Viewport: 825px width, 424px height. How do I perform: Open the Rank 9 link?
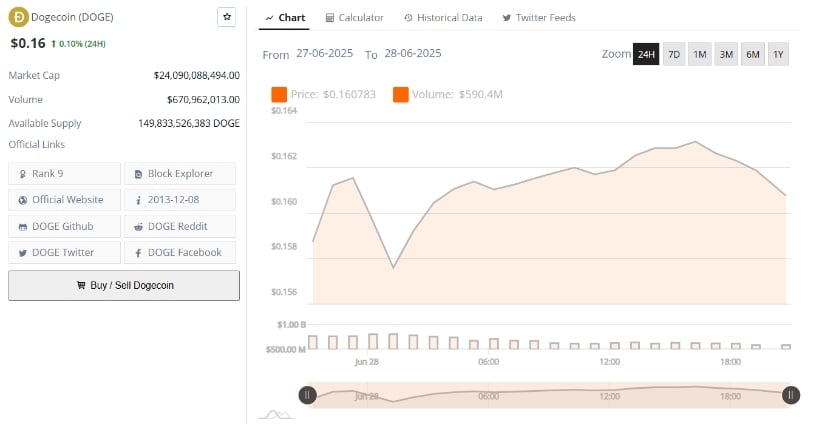pyautogui.click(x=64, y=174)
